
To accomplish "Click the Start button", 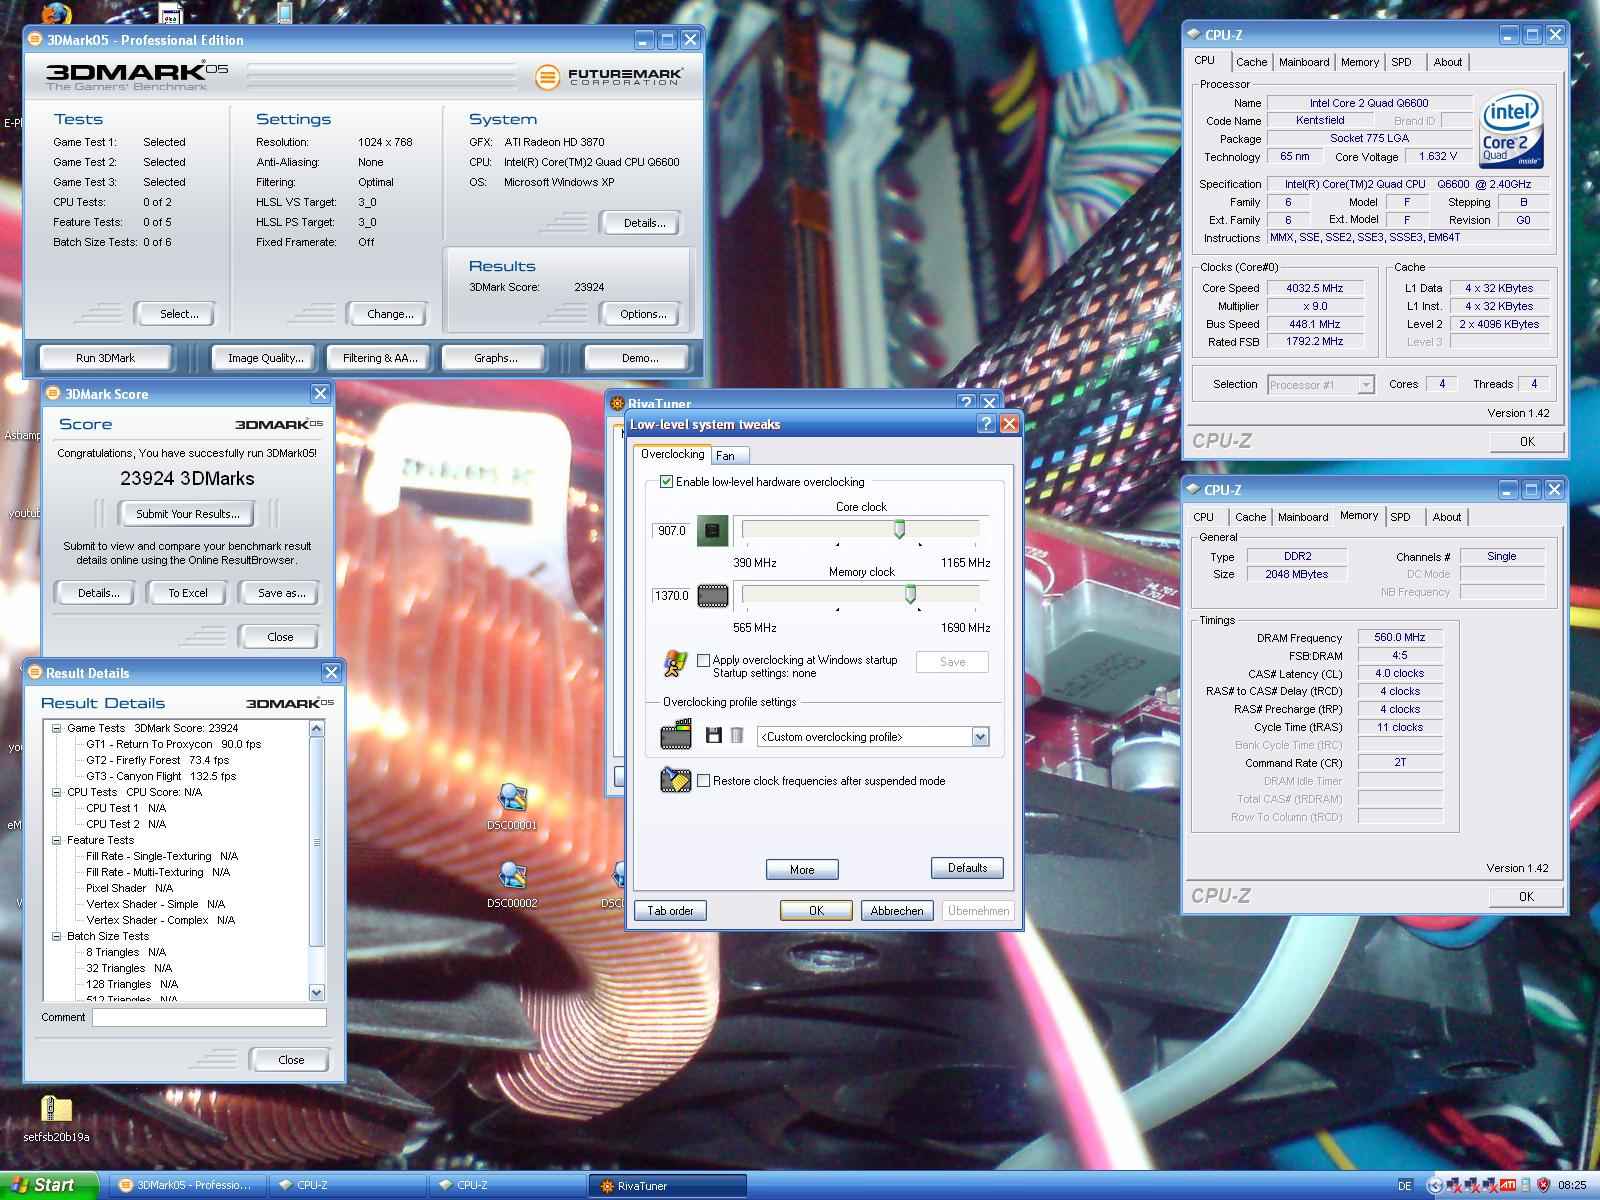I will [49, 1185].
